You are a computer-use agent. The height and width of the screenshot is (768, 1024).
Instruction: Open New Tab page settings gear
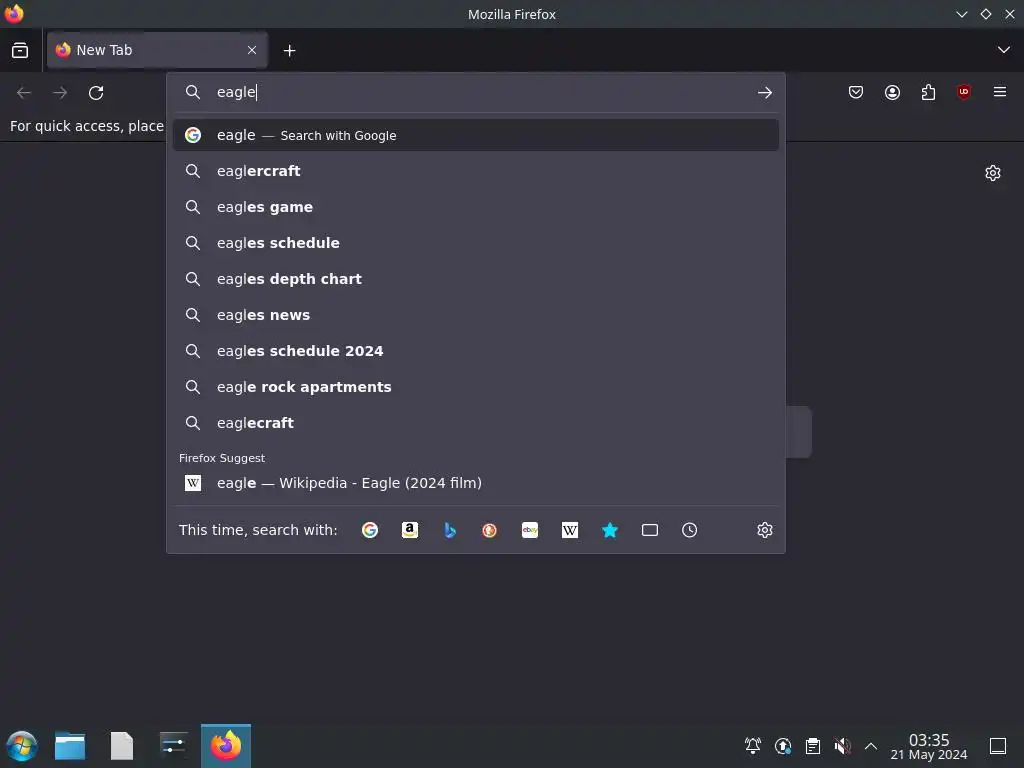(x=993, y=173)
